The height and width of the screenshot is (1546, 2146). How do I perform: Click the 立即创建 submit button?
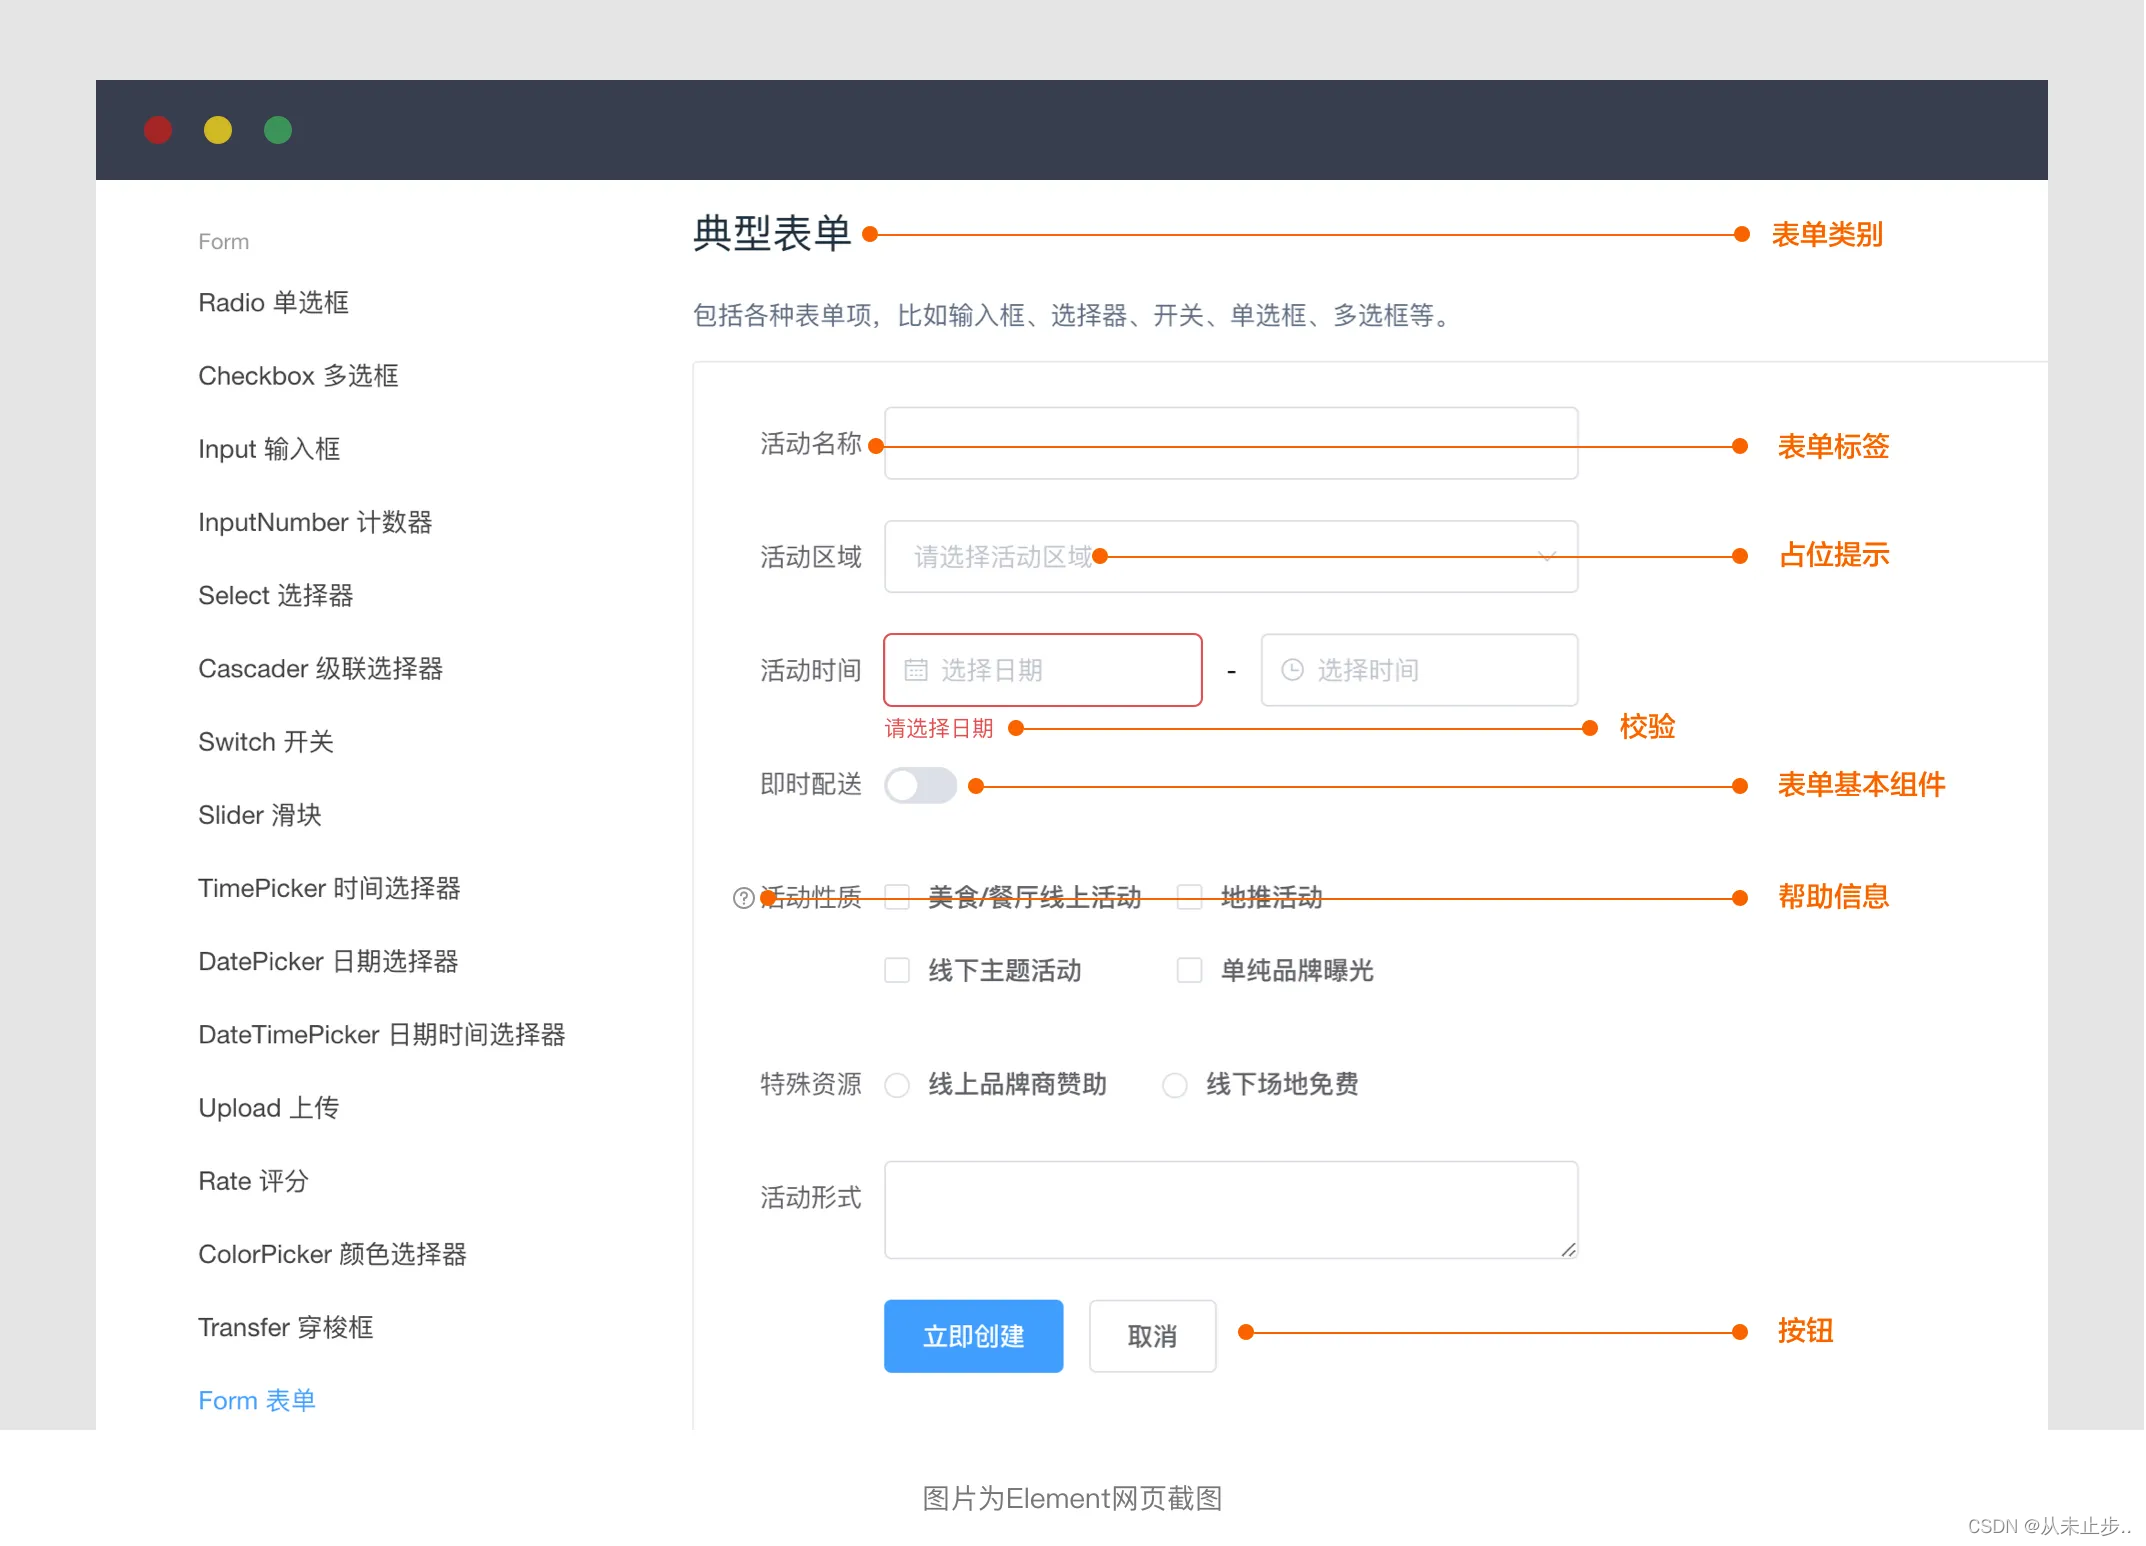973,1333
